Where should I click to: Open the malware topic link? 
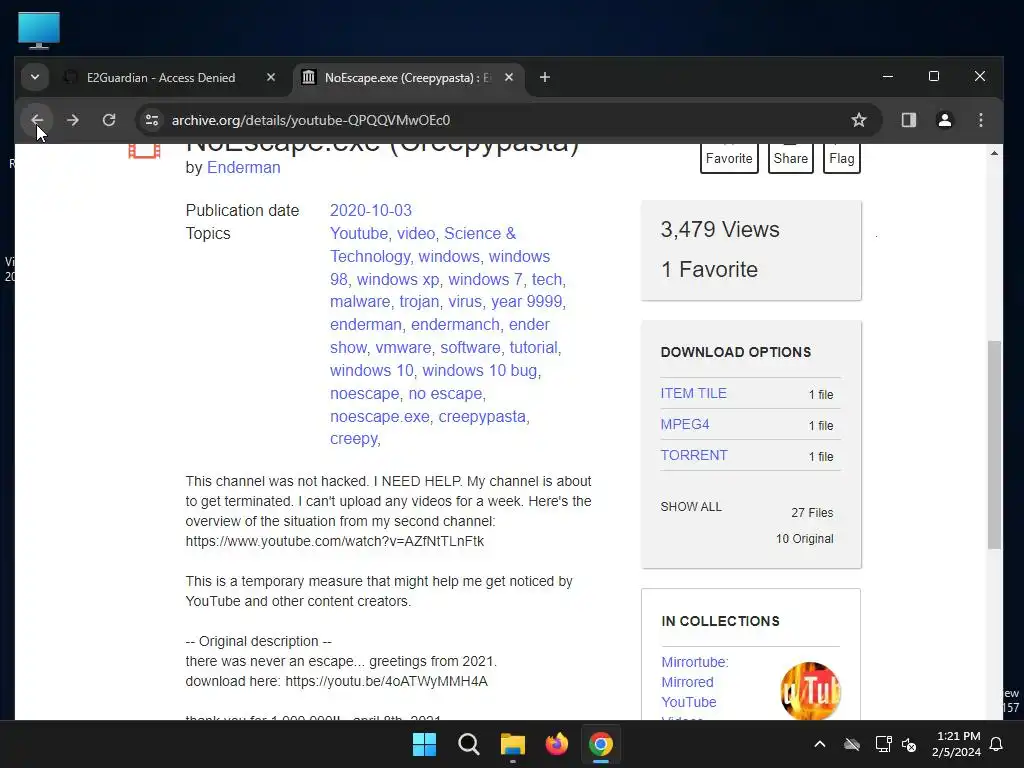pos(360,301)
